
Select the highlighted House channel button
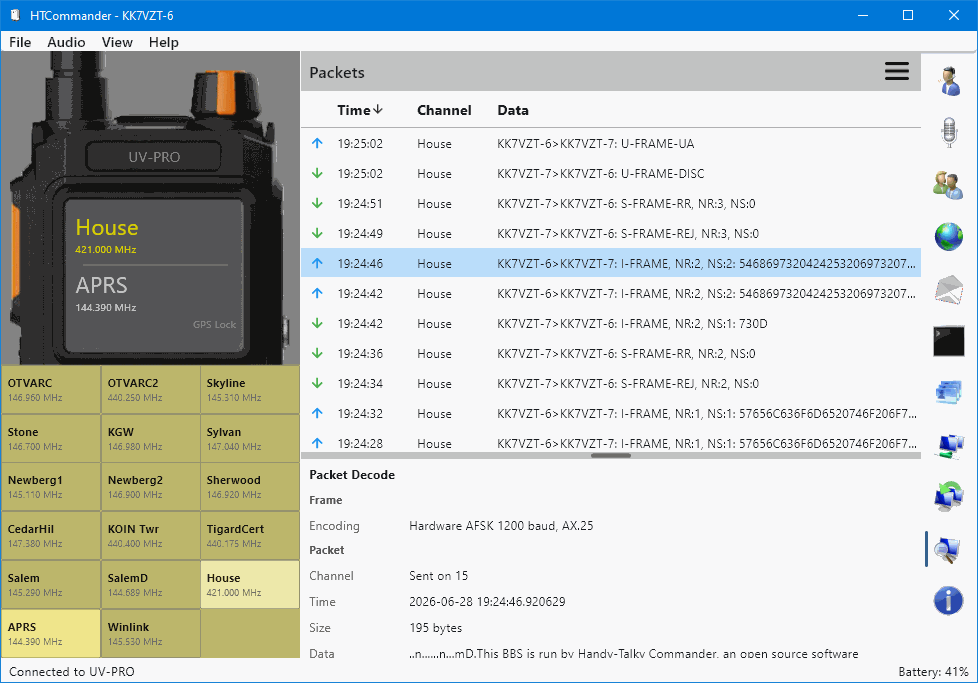pos(250,584)
